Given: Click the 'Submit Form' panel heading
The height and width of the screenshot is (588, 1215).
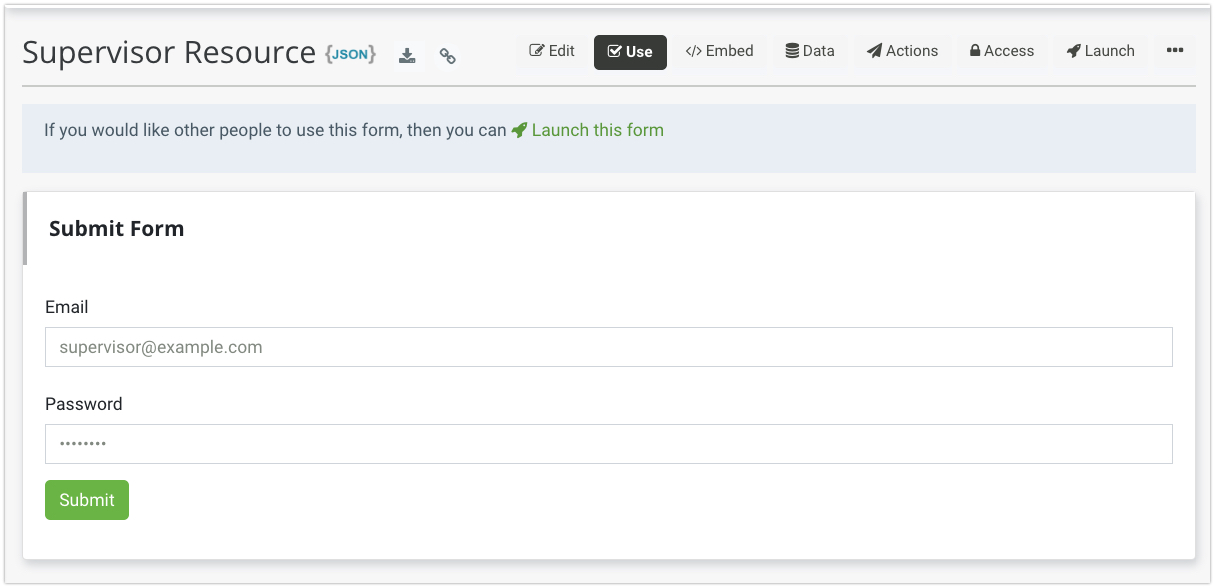Looking at the screenshot, I should 117,228.
